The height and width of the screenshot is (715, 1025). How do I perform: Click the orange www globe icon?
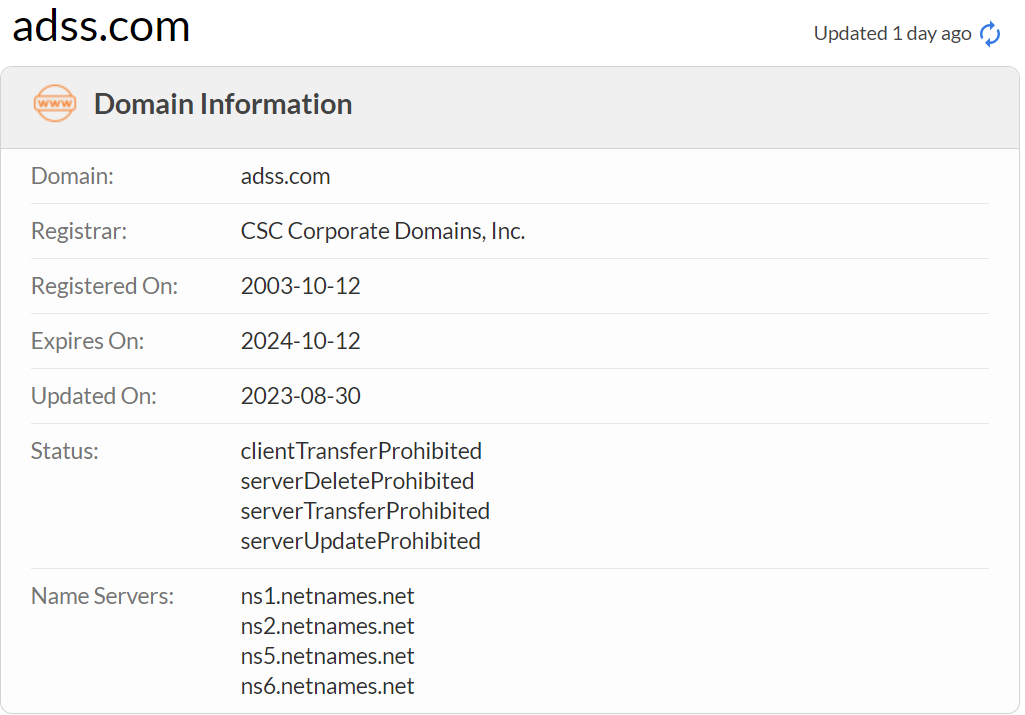[54, 104]
